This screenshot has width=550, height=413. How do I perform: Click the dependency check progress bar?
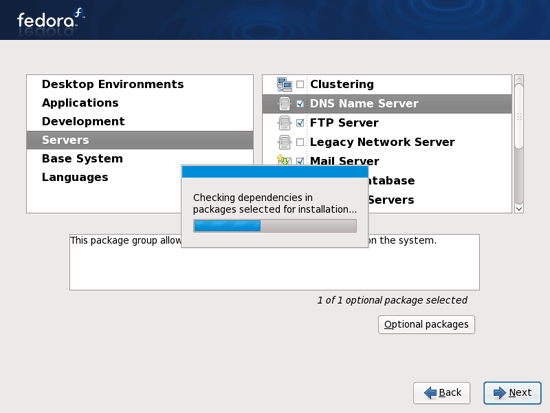click(x=275, y=226)
